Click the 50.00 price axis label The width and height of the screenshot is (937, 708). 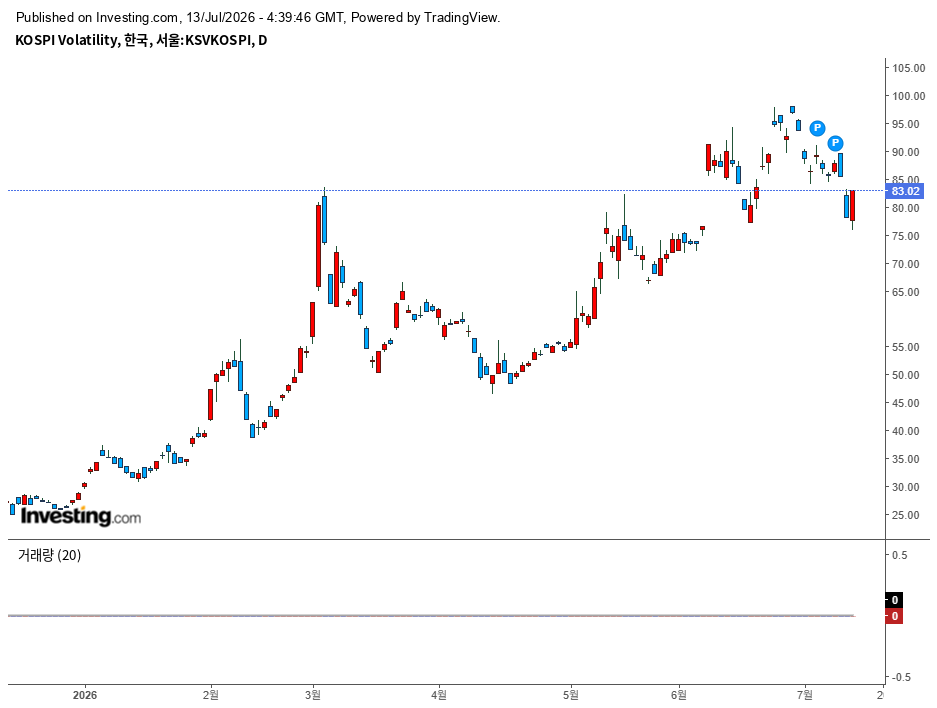906,375
